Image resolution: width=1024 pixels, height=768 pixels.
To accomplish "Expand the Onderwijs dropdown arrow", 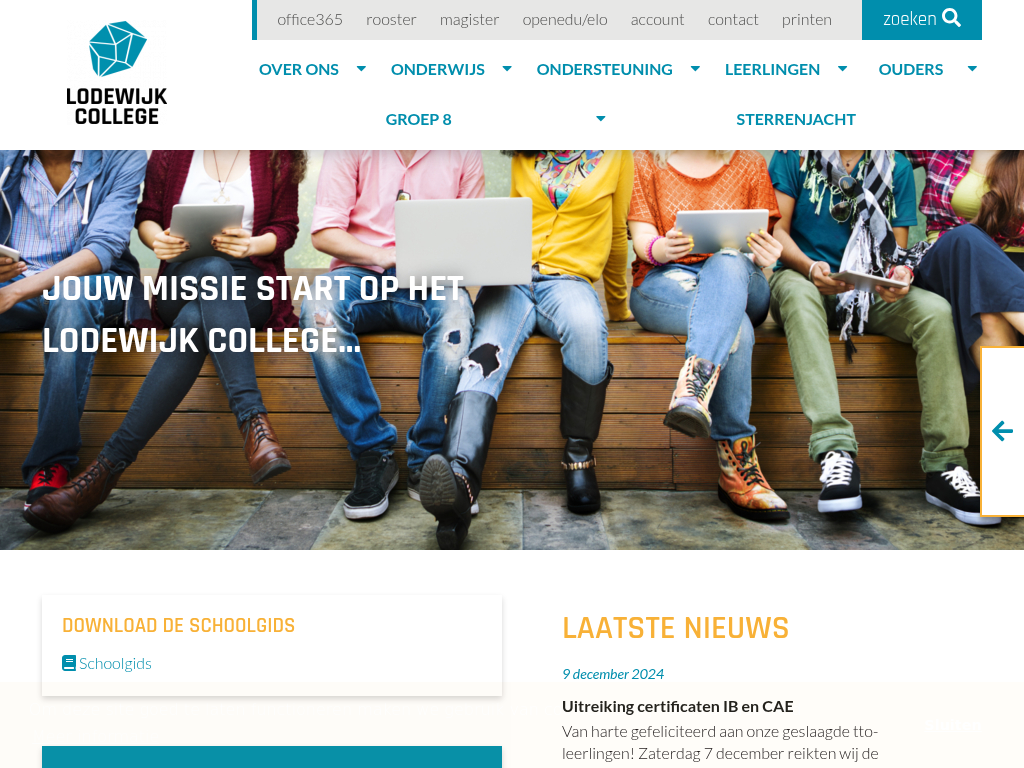I will [507, 68].
